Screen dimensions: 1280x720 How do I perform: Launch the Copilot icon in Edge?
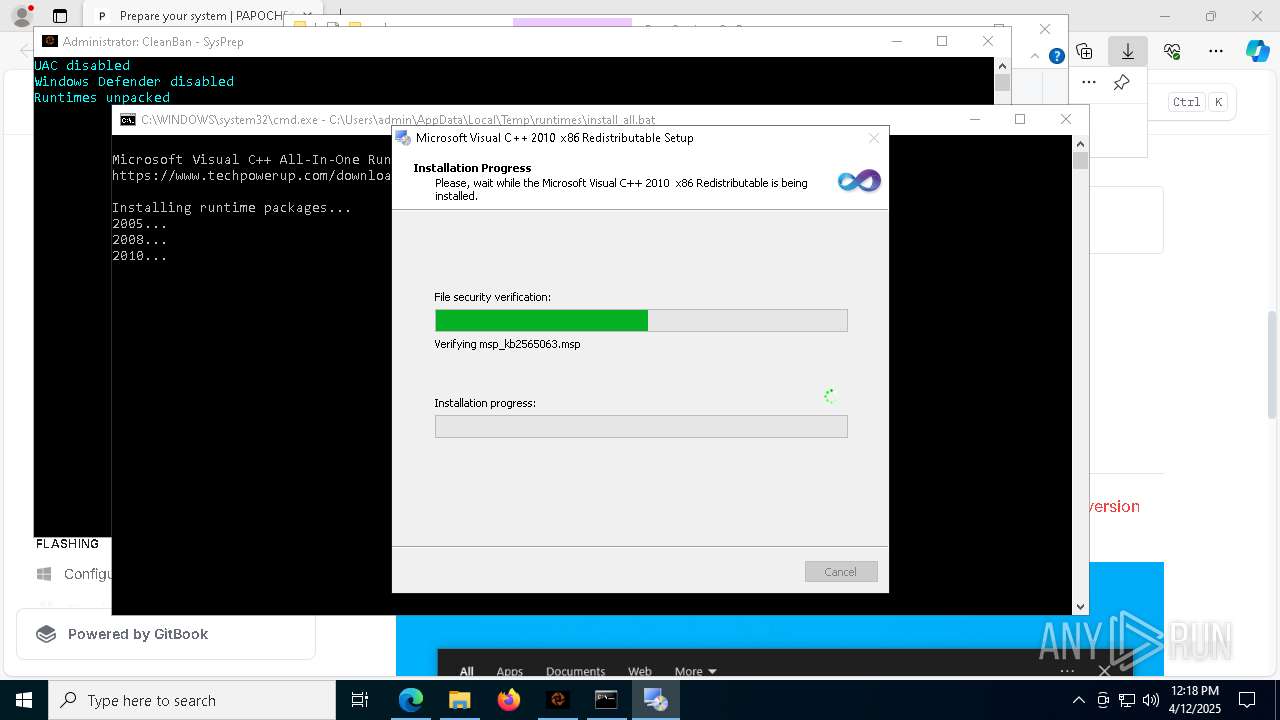1257,51
